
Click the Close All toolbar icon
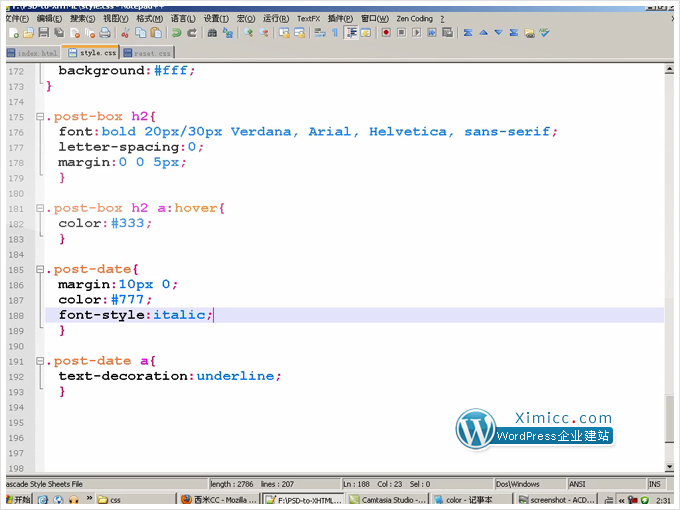(90, 33)
